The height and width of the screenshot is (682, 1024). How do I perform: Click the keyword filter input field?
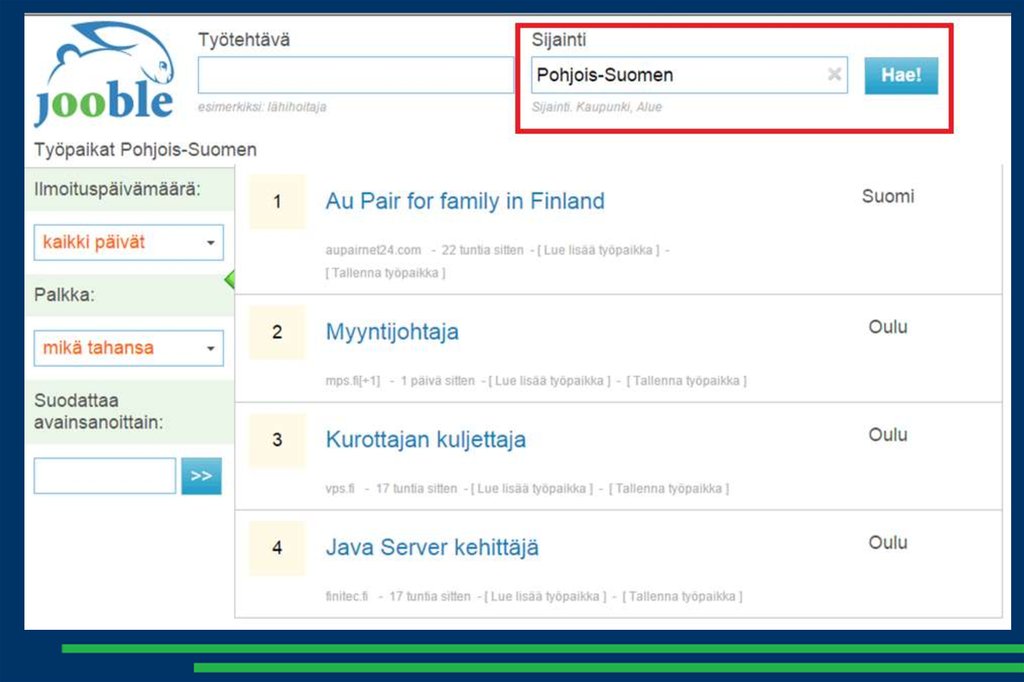[104, 476]
